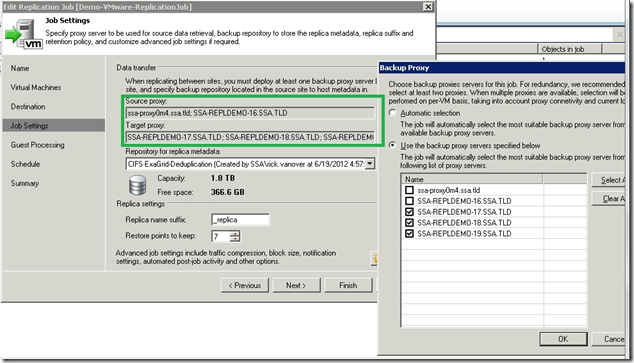Click the Previous button

[245, 285]
